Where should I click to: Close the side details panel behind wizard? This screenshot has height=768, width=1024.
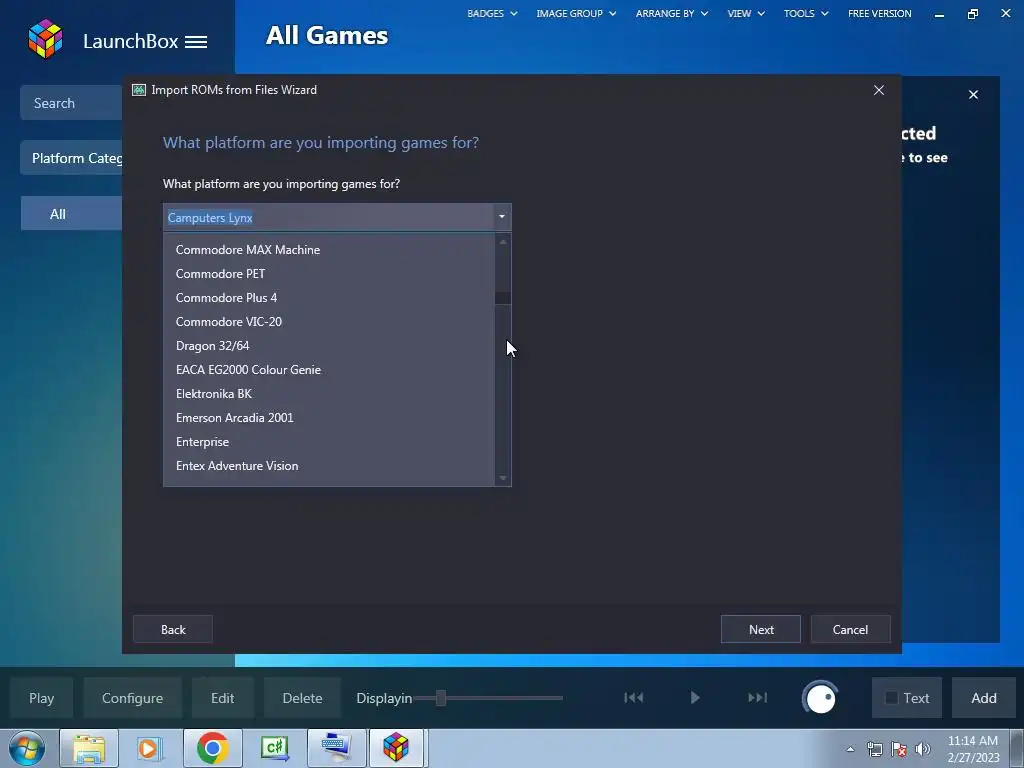tap(973, 95)
